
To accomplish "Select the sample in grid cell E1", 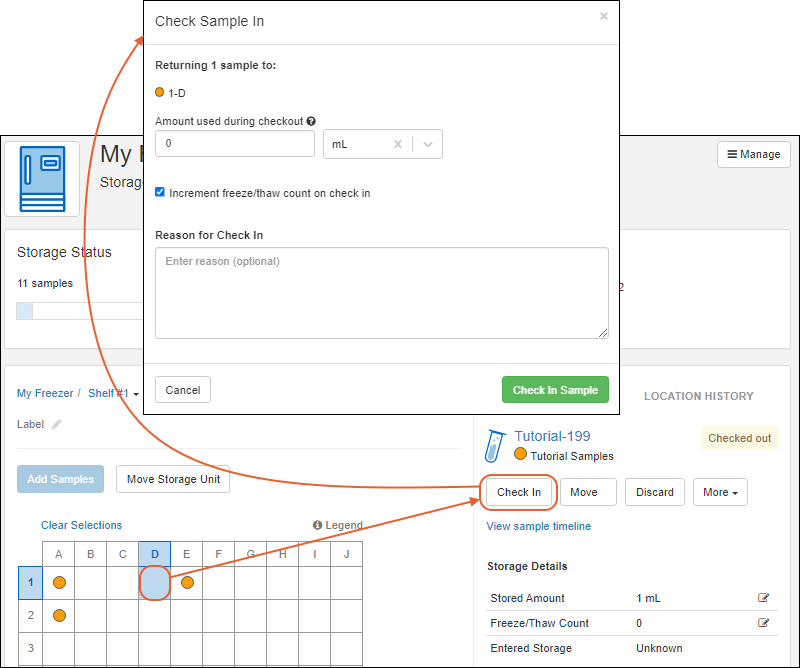I will [187, 582].
